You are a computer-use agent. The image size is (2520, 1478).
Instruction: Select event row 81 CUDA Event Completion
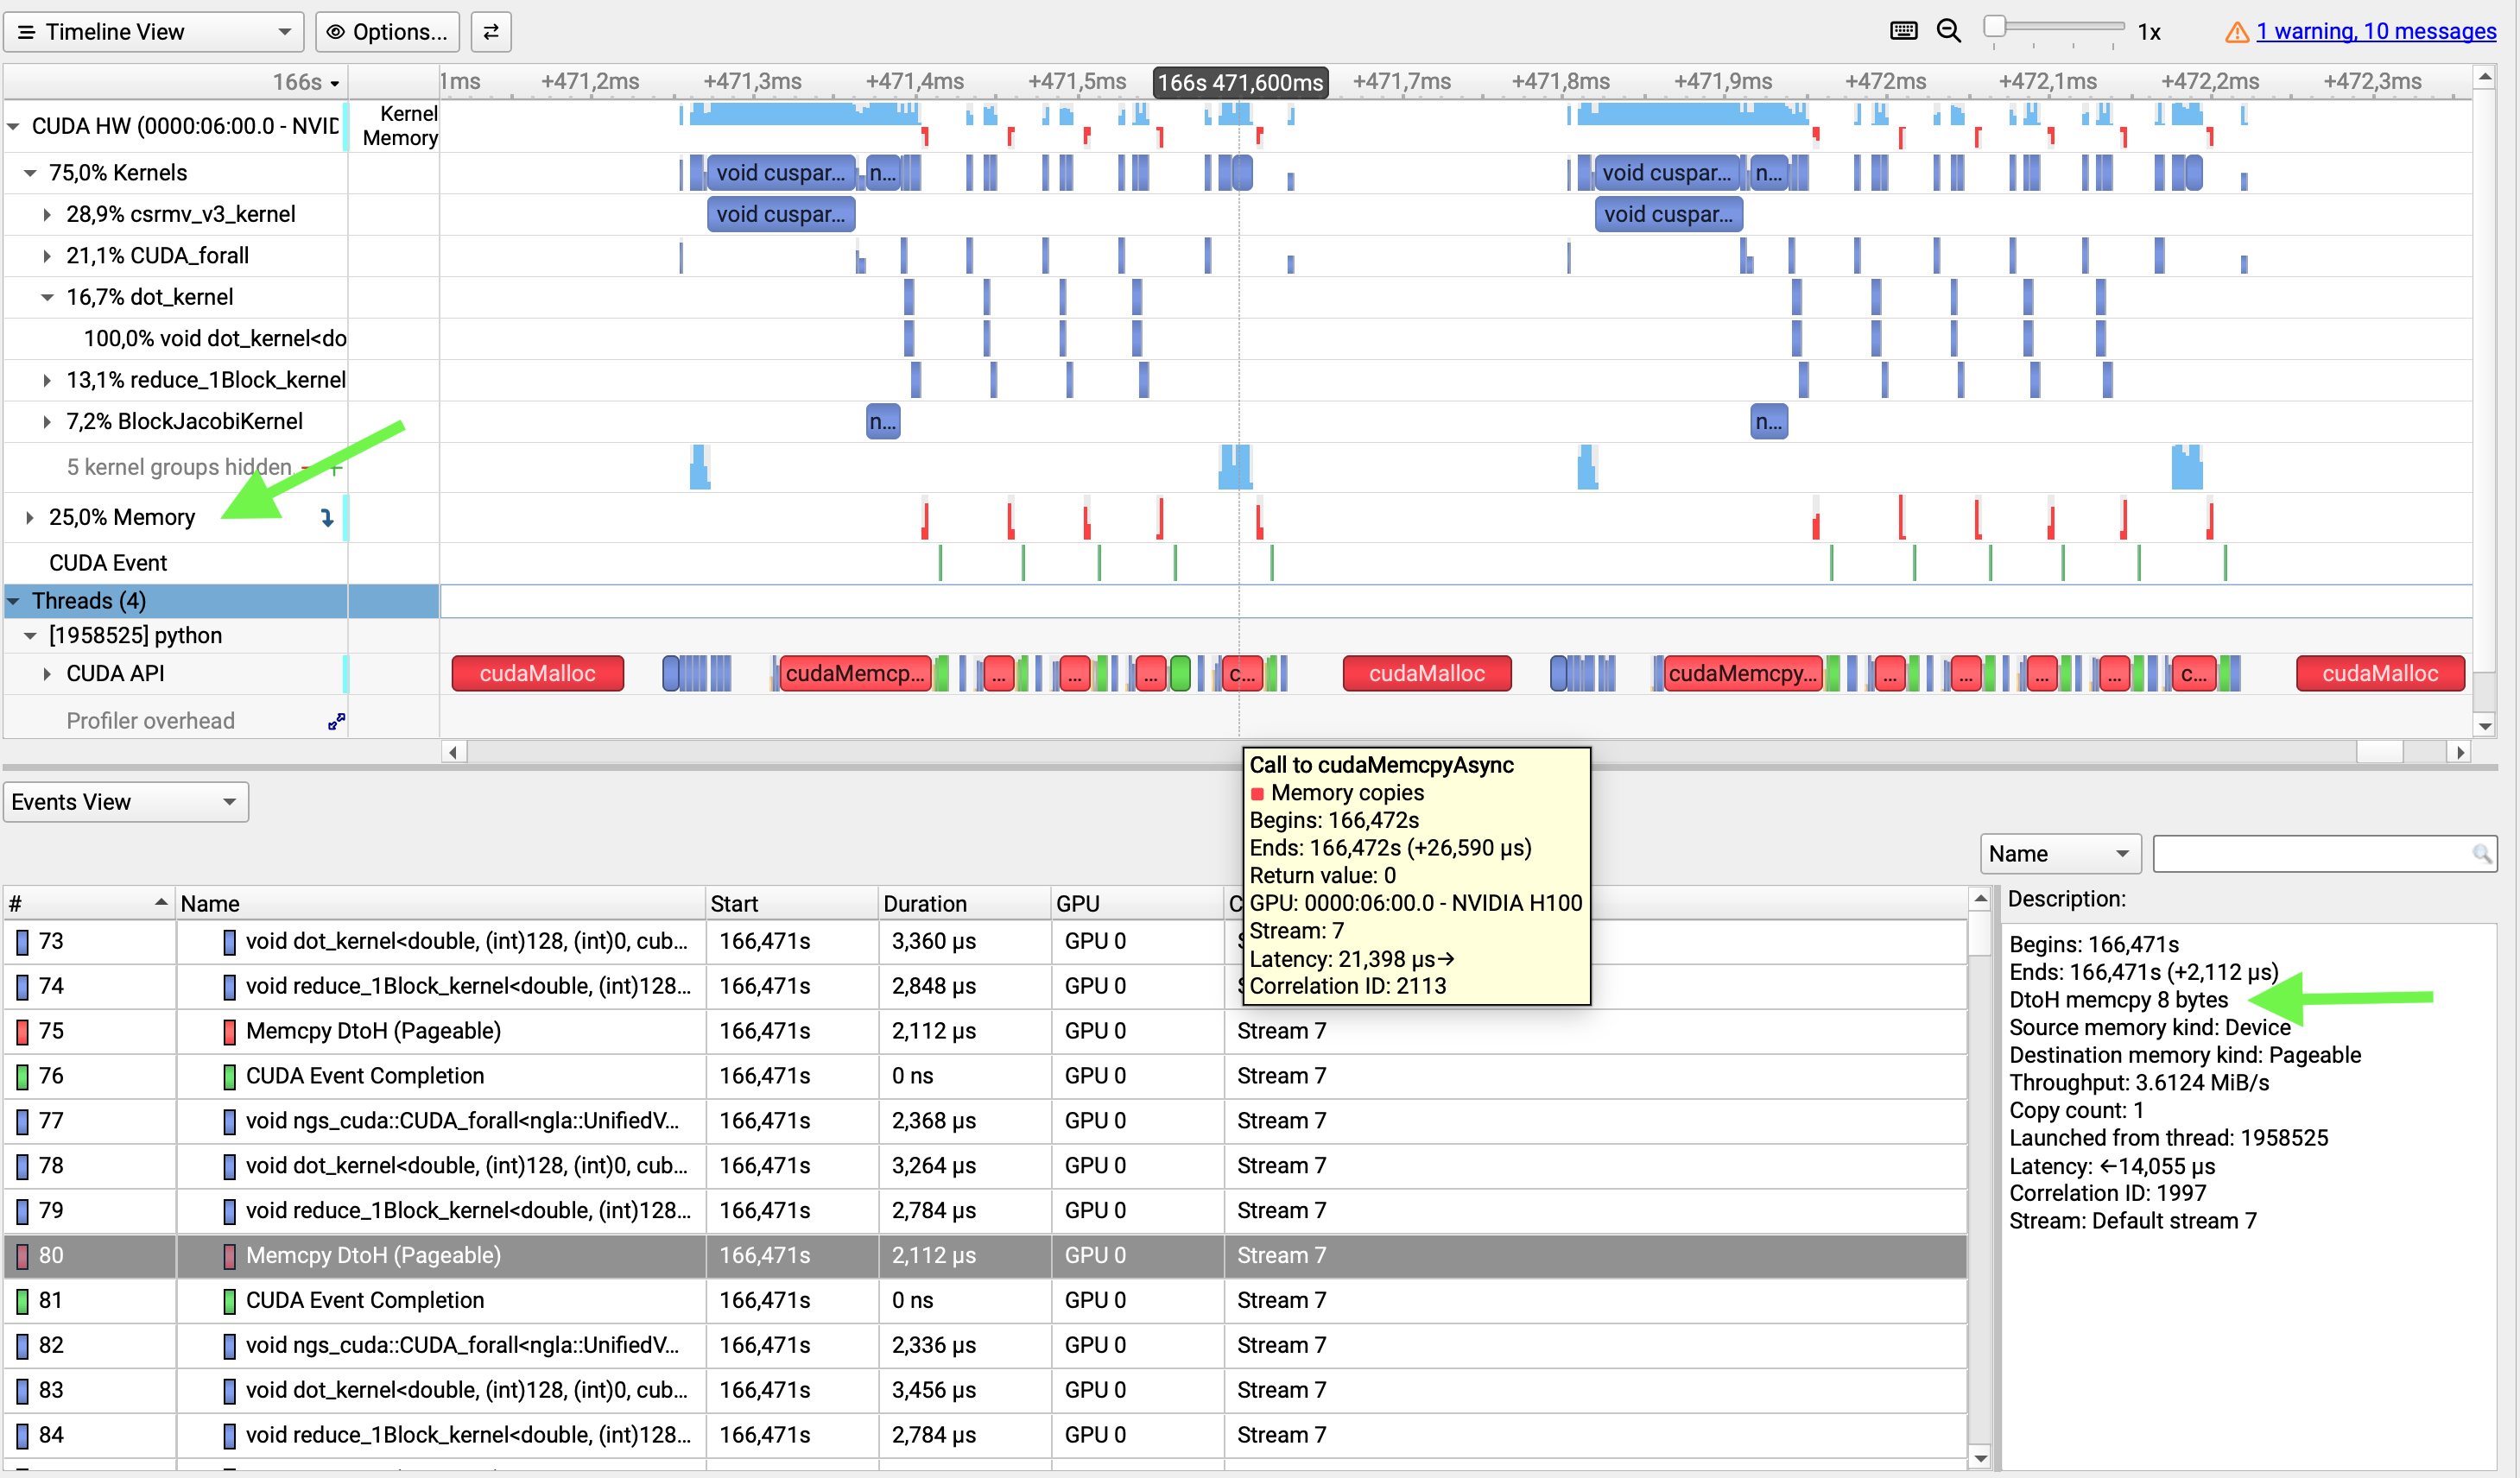[x=985, y=1301]
